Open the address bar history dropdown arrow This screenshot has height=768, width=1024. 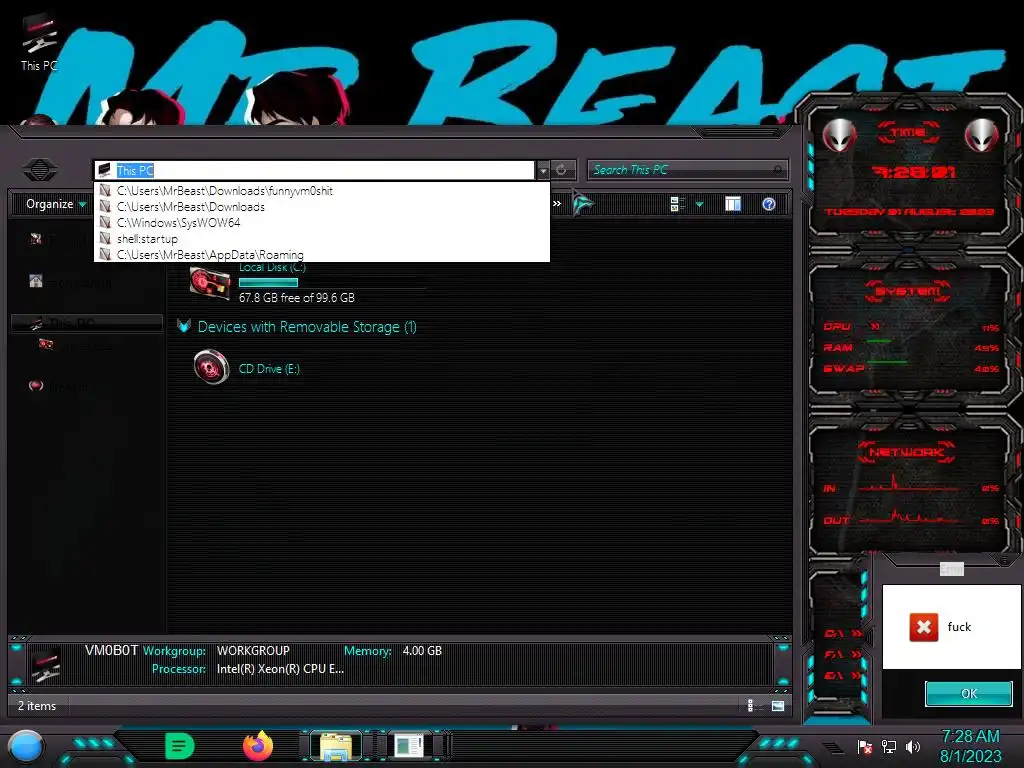click(543, 170)
